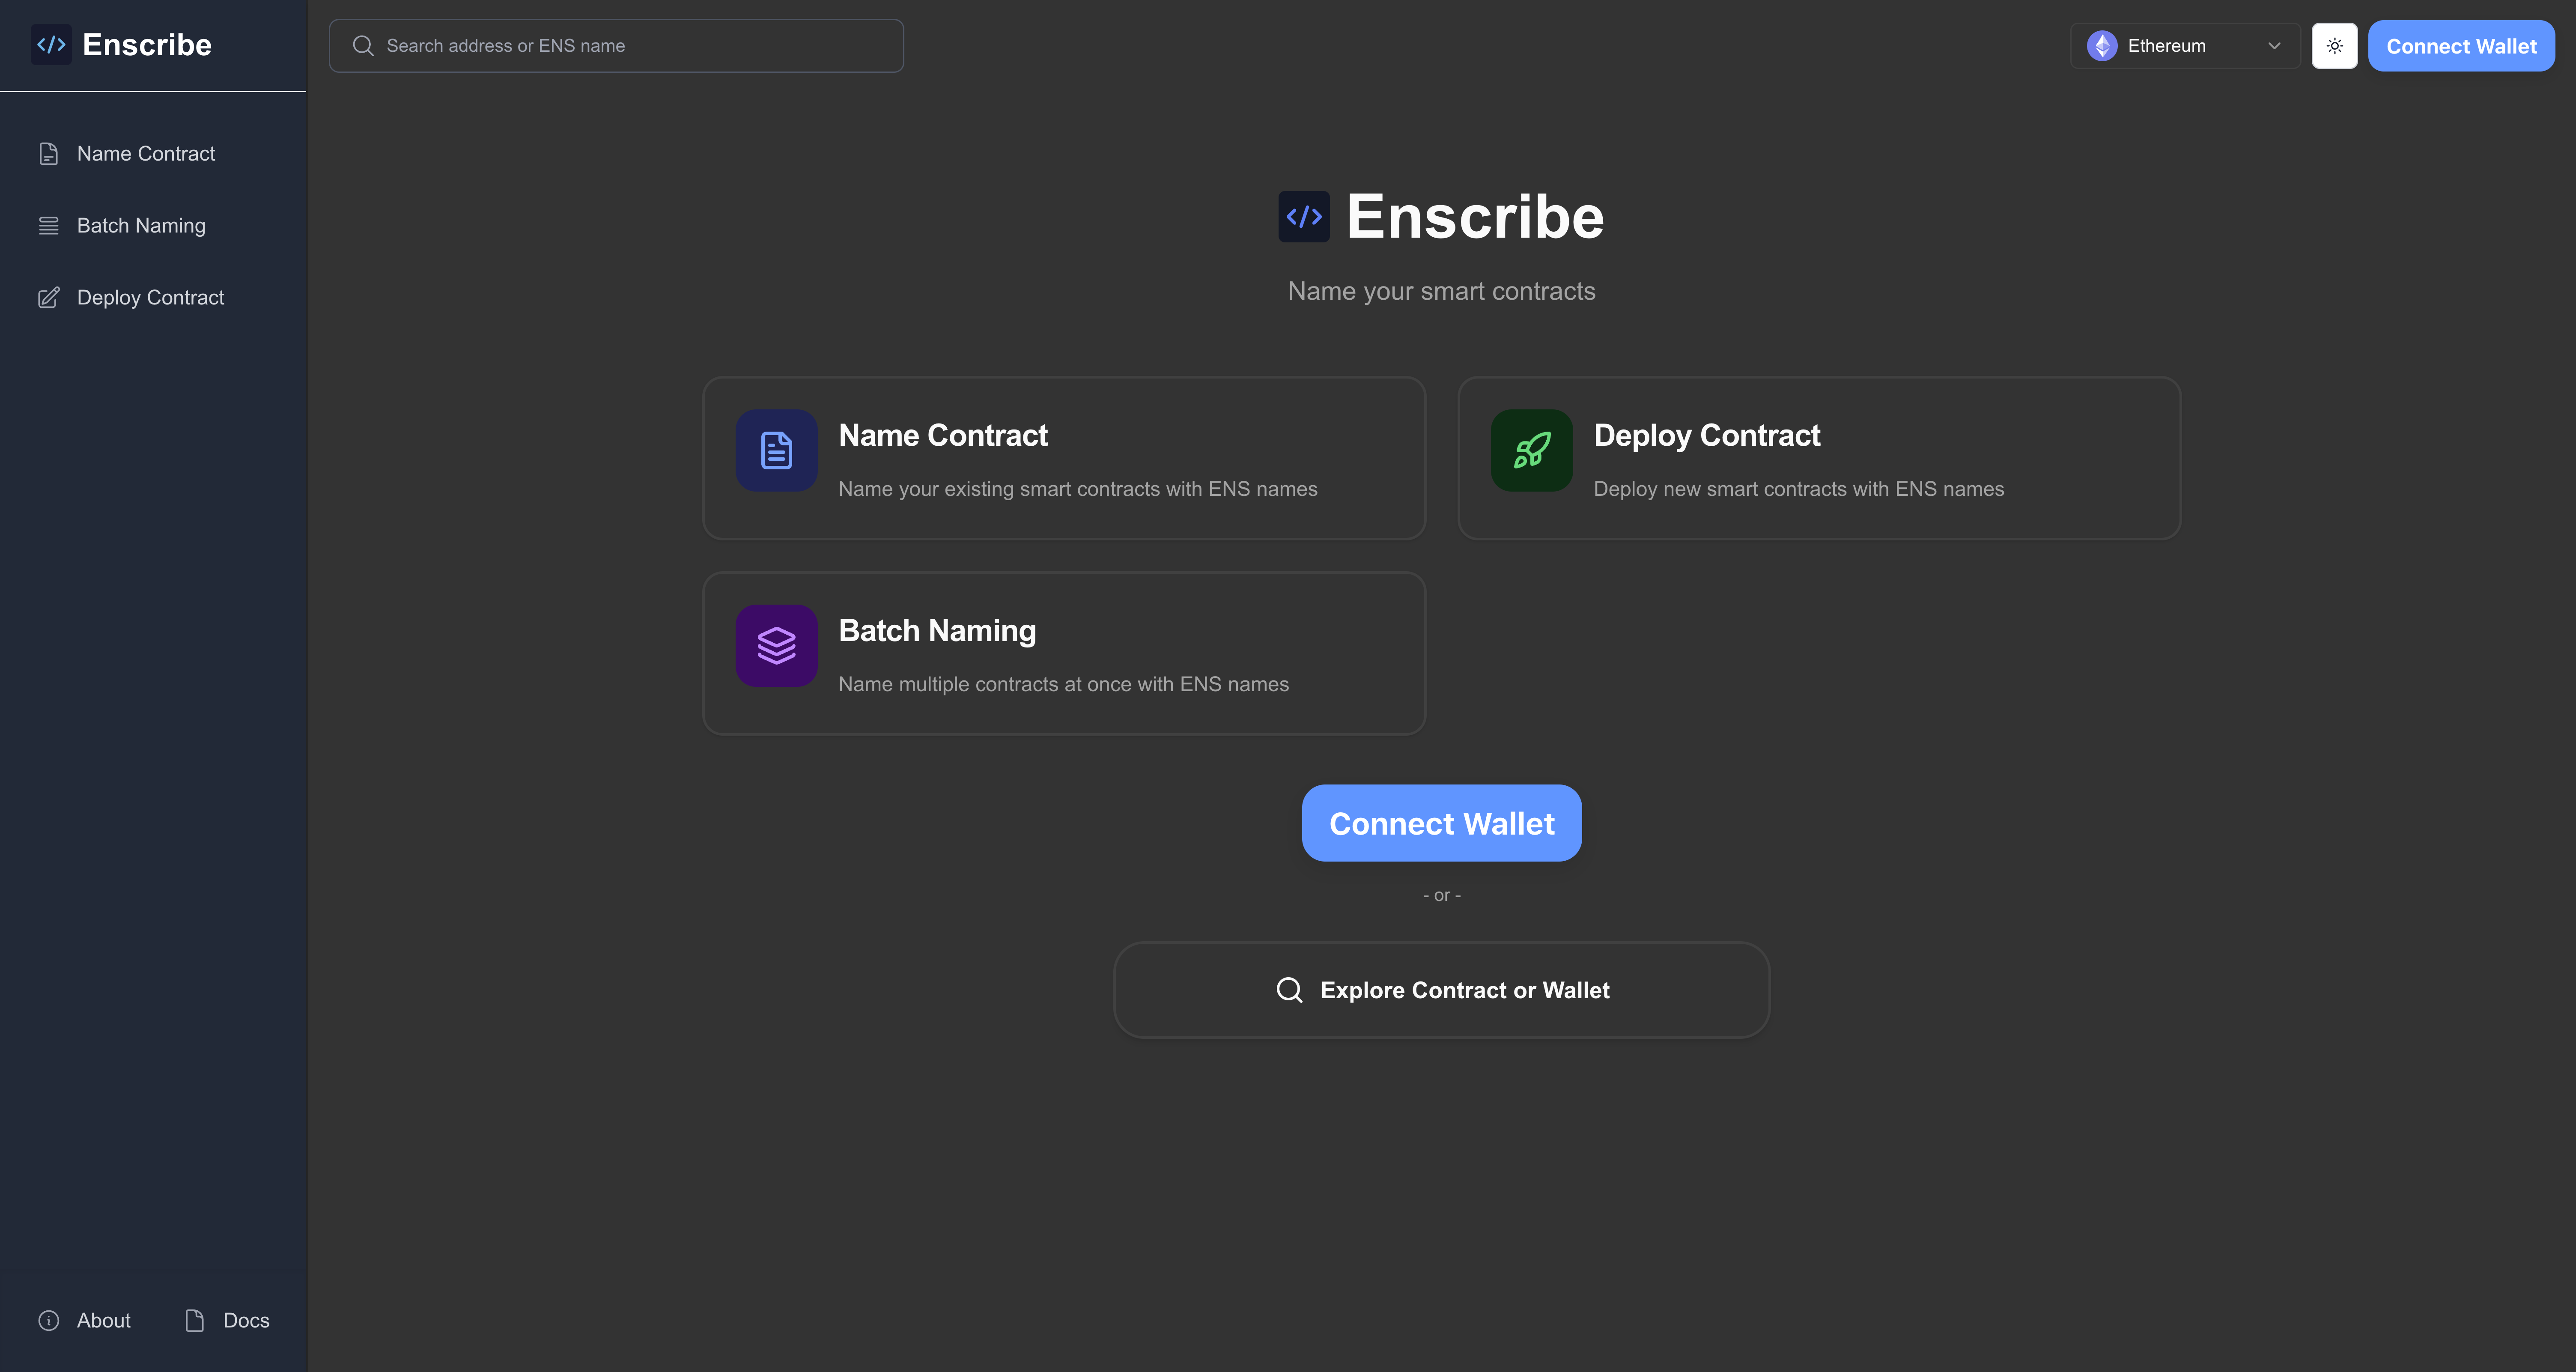Open the network selector dropdown

click(2184, 45)
